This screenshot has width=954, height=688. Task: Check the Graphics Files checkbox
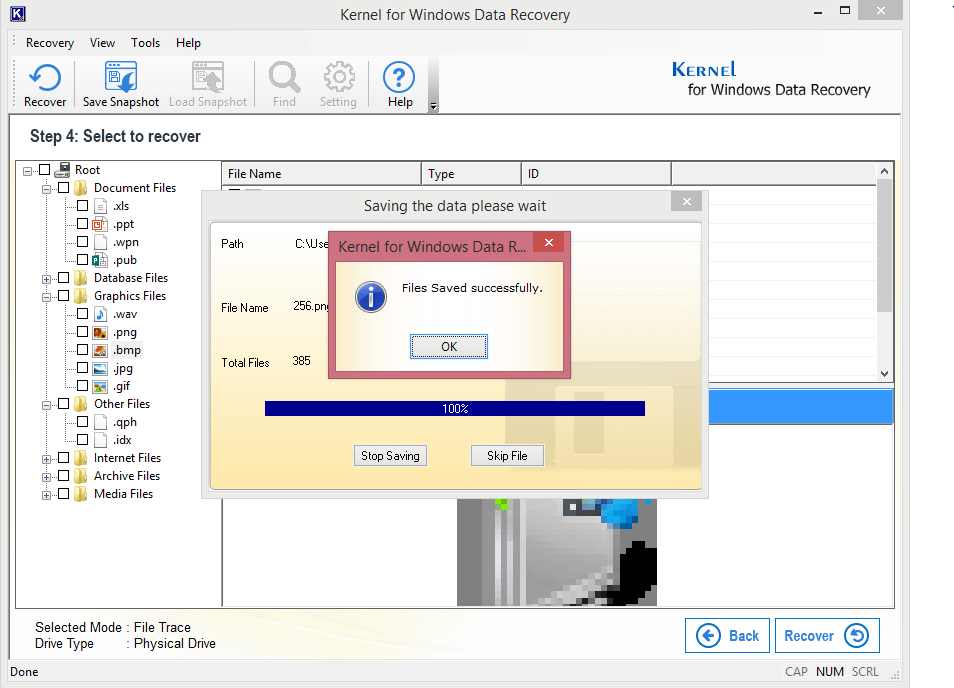pos(63,296)
